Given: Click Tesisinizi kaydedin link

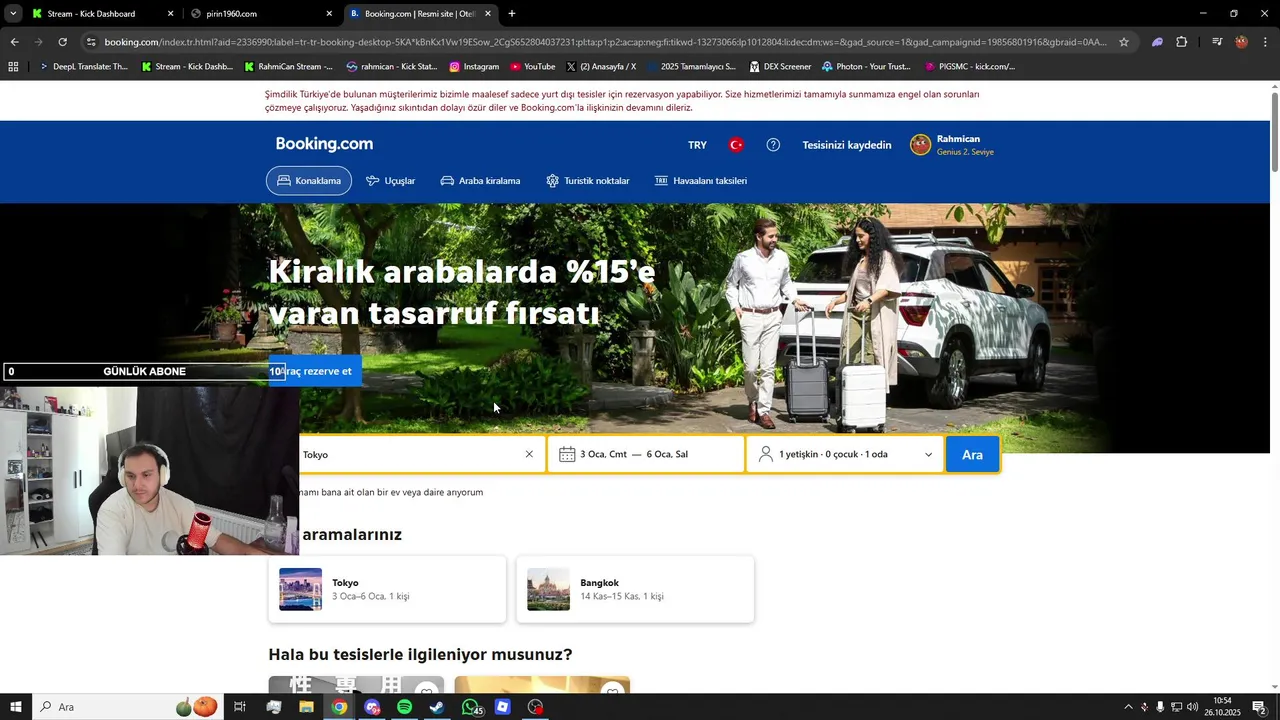Looking at the screenshot, I should (846, 145).
